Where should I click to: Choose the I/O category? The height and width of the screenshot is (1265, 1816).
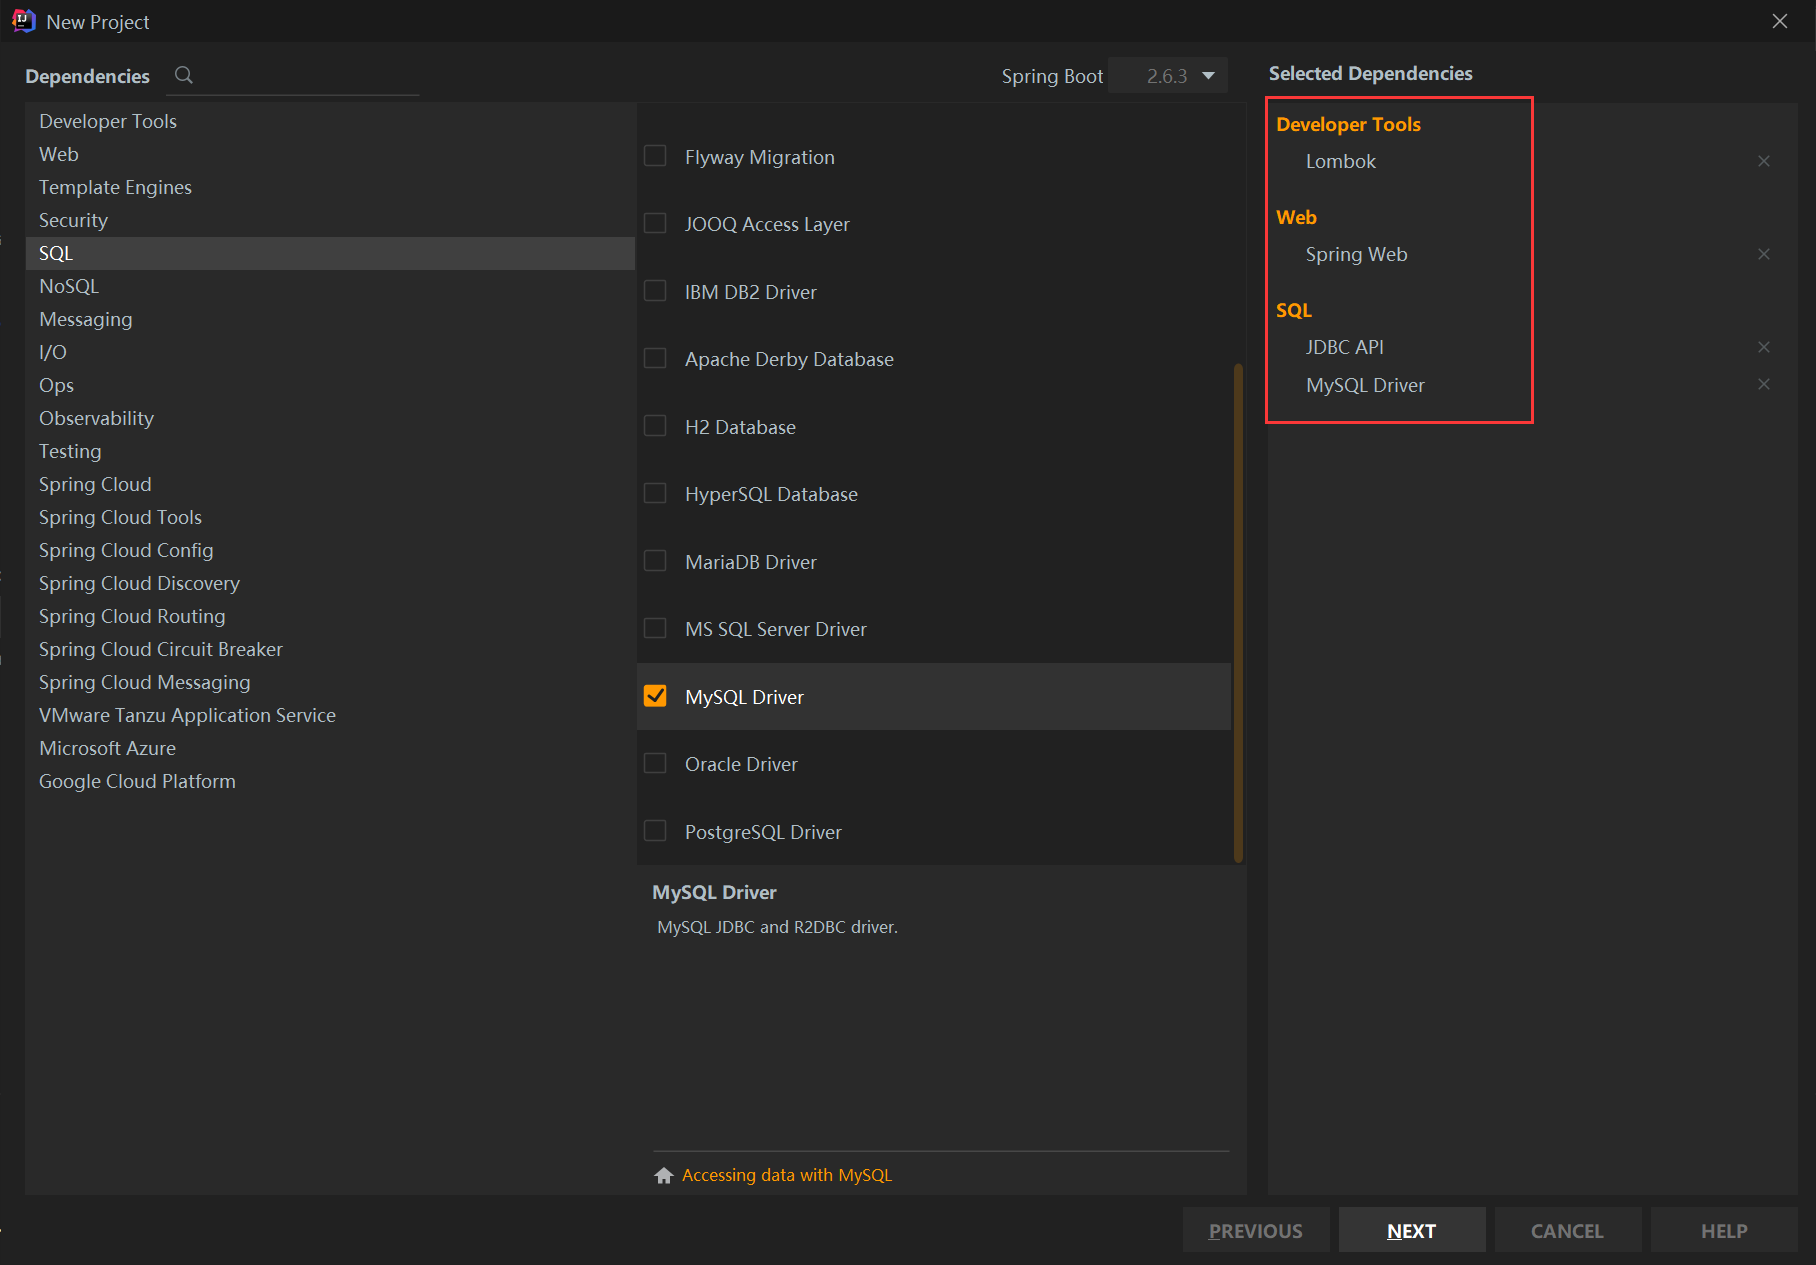(x=330, y=352)
